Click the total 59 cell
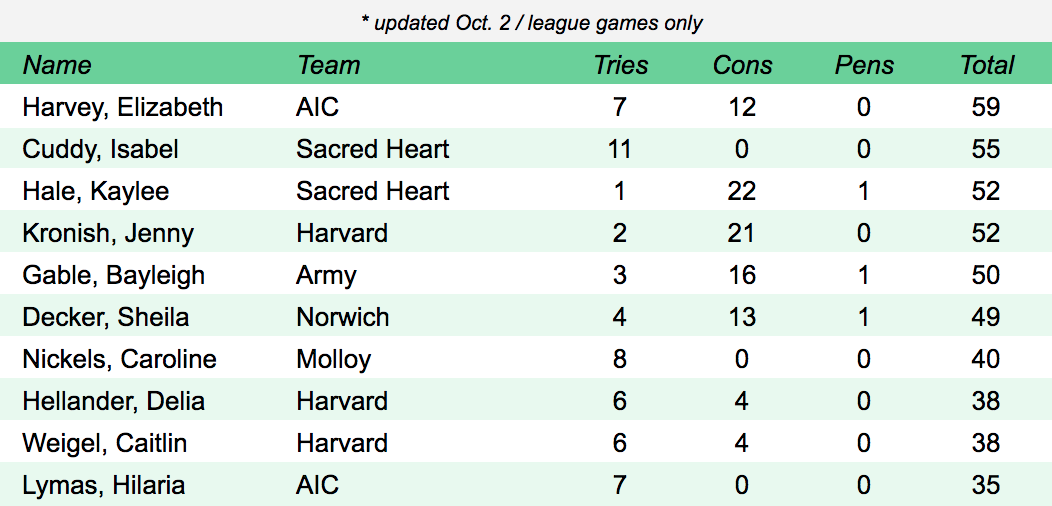Screen dimensions: 1052x506 (x=986, y=107)
